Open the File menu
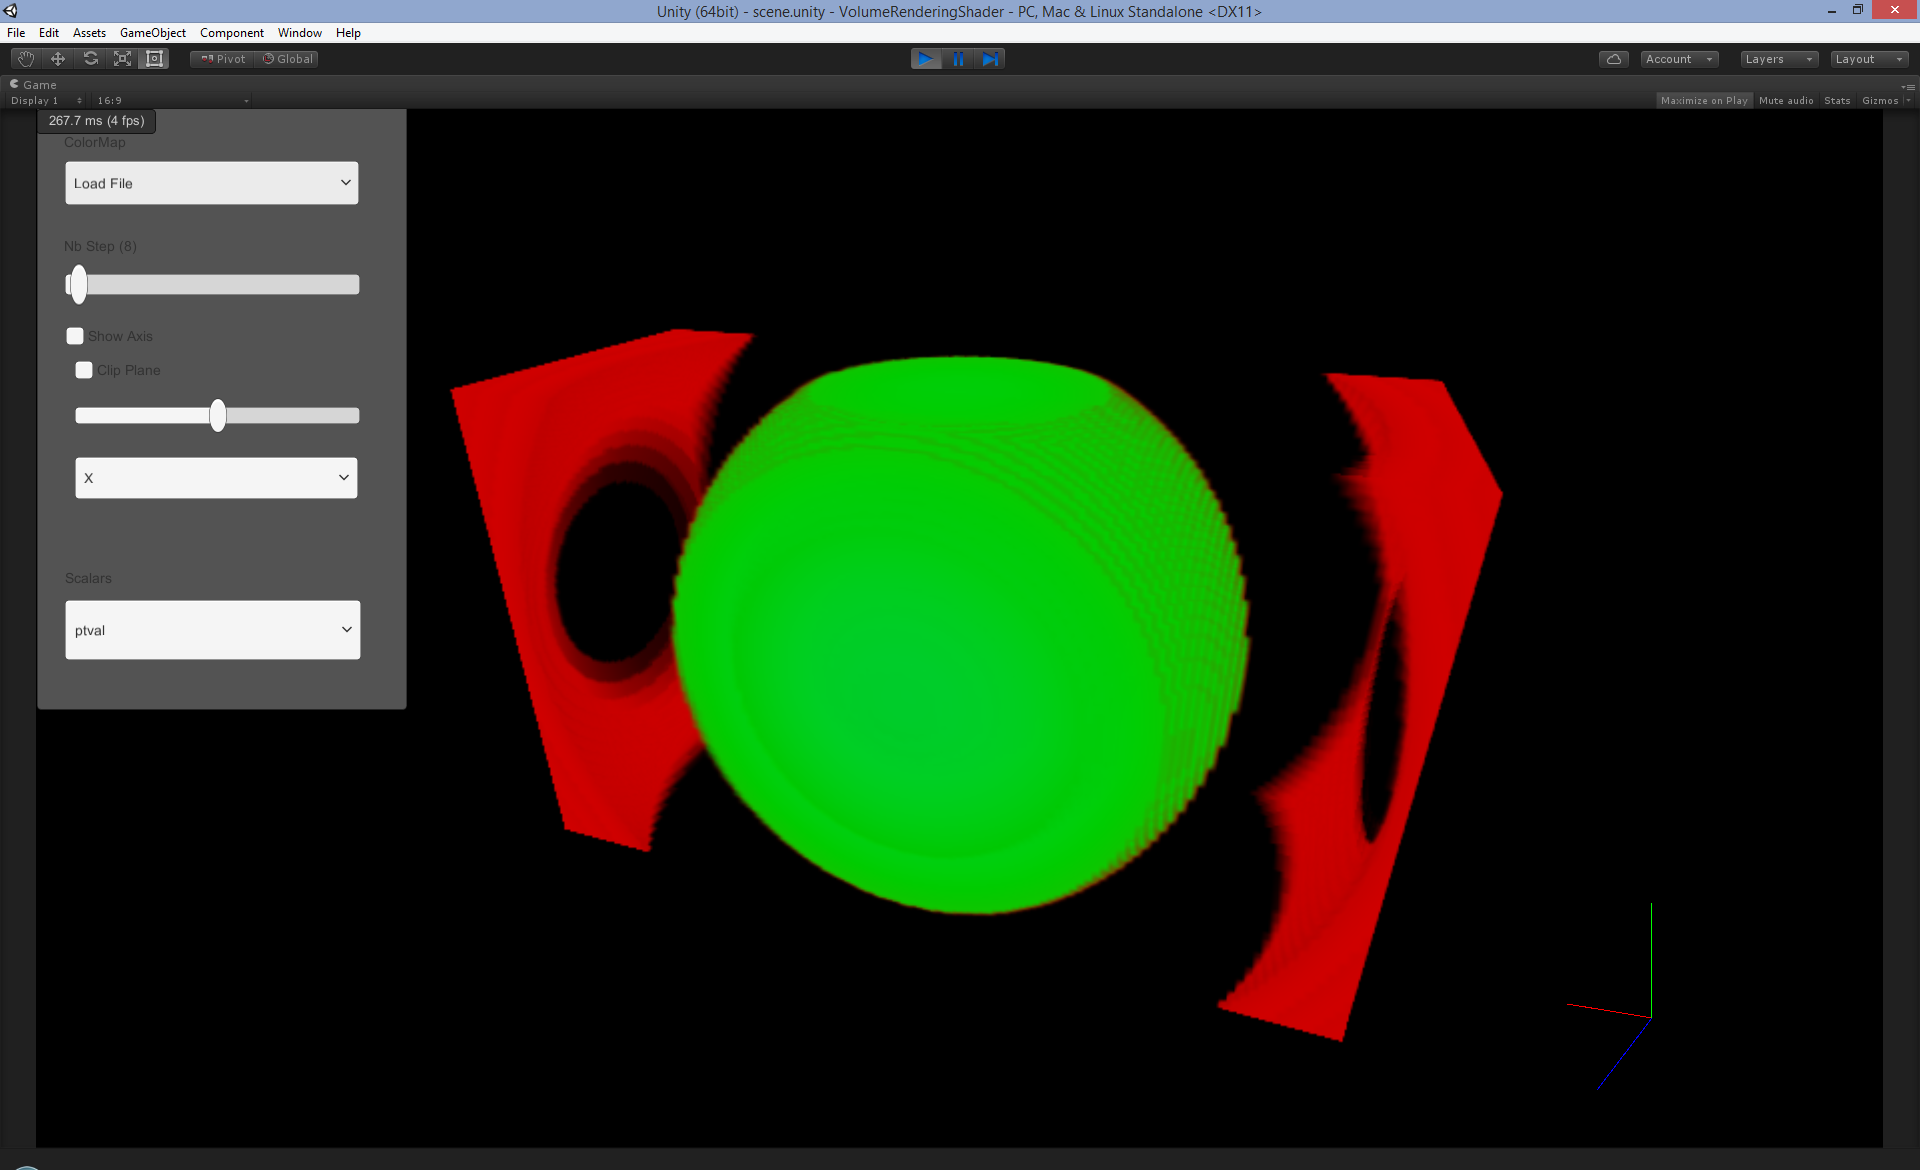The image size is (1920, 1170). coord(16,33)
